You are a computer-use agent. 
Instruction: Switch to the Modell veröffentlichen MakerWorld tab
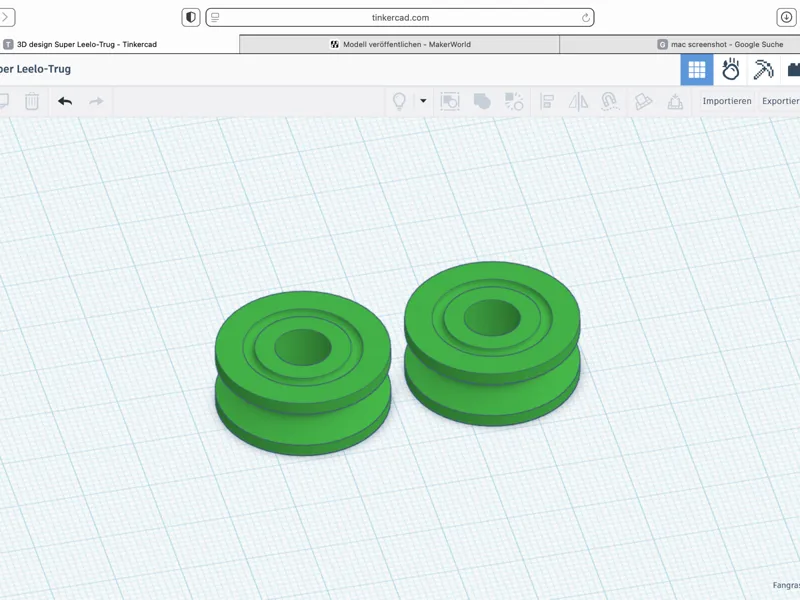[x=399, y=44]
